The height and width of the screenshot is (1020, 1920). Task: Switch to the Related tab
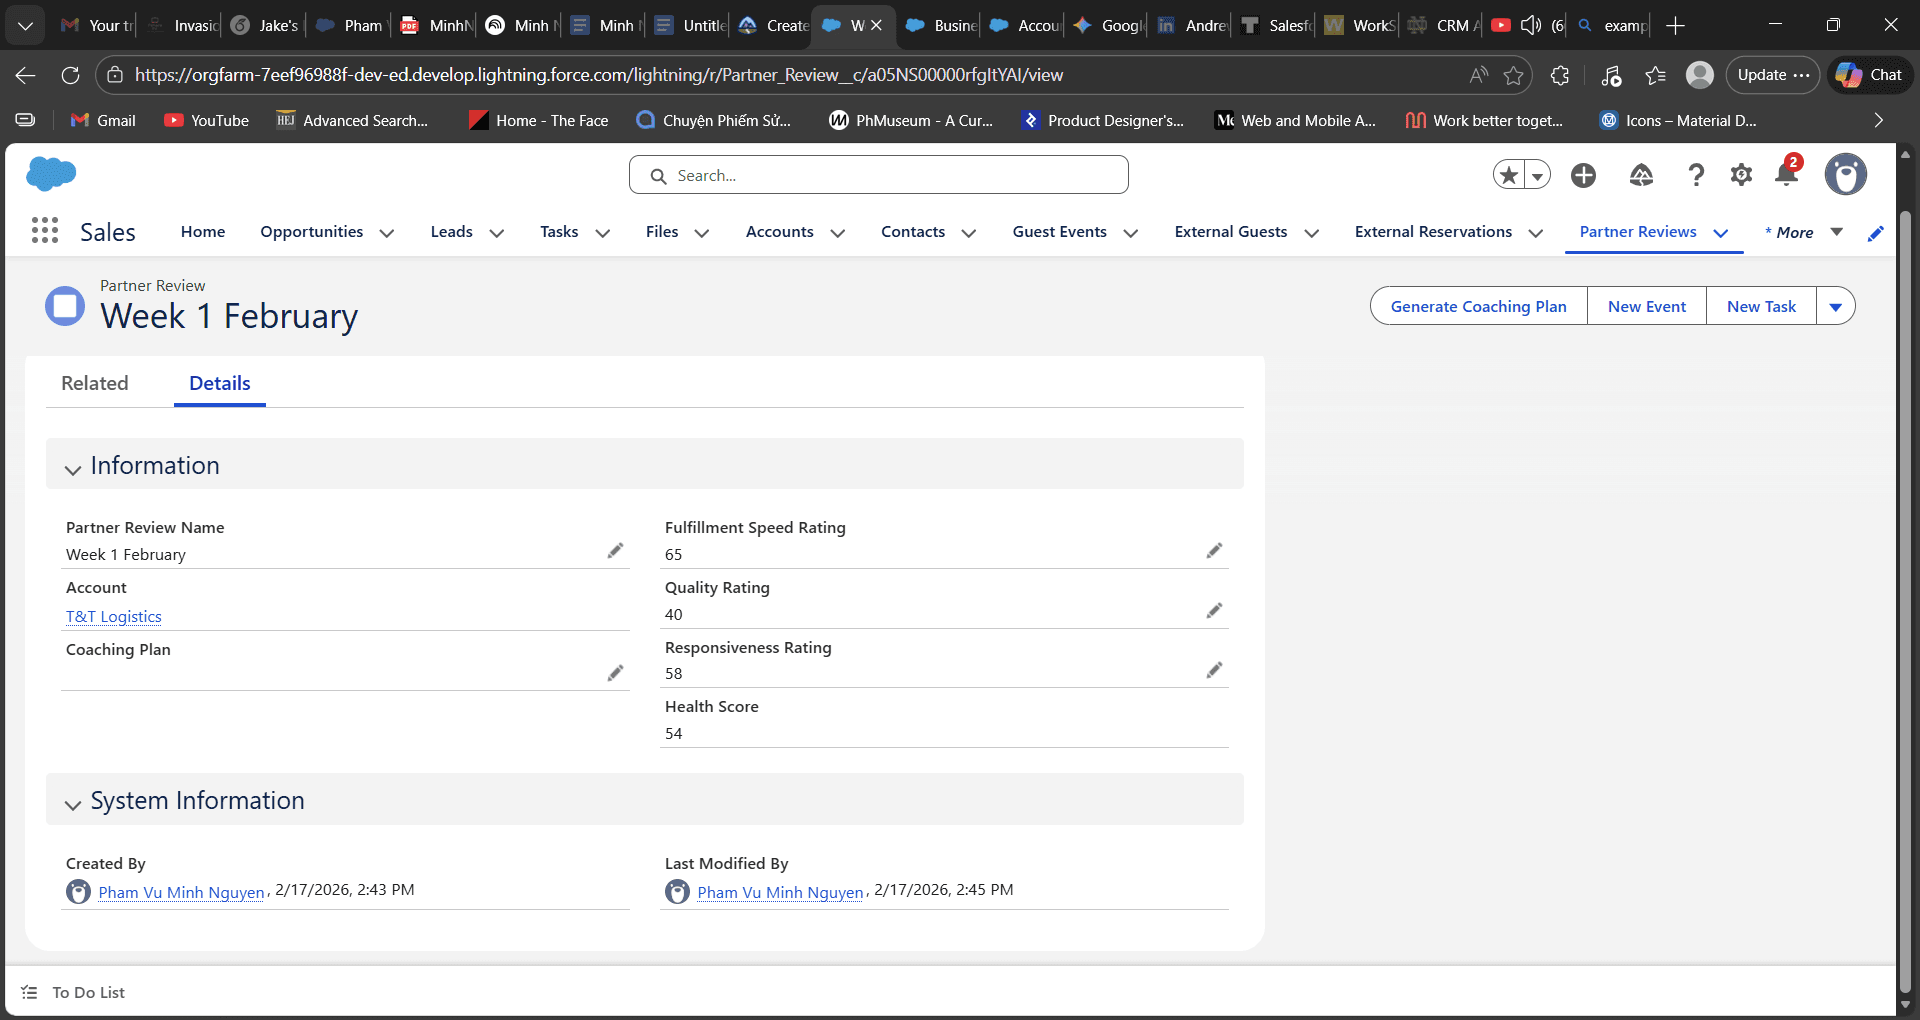(x=95, y=383)
